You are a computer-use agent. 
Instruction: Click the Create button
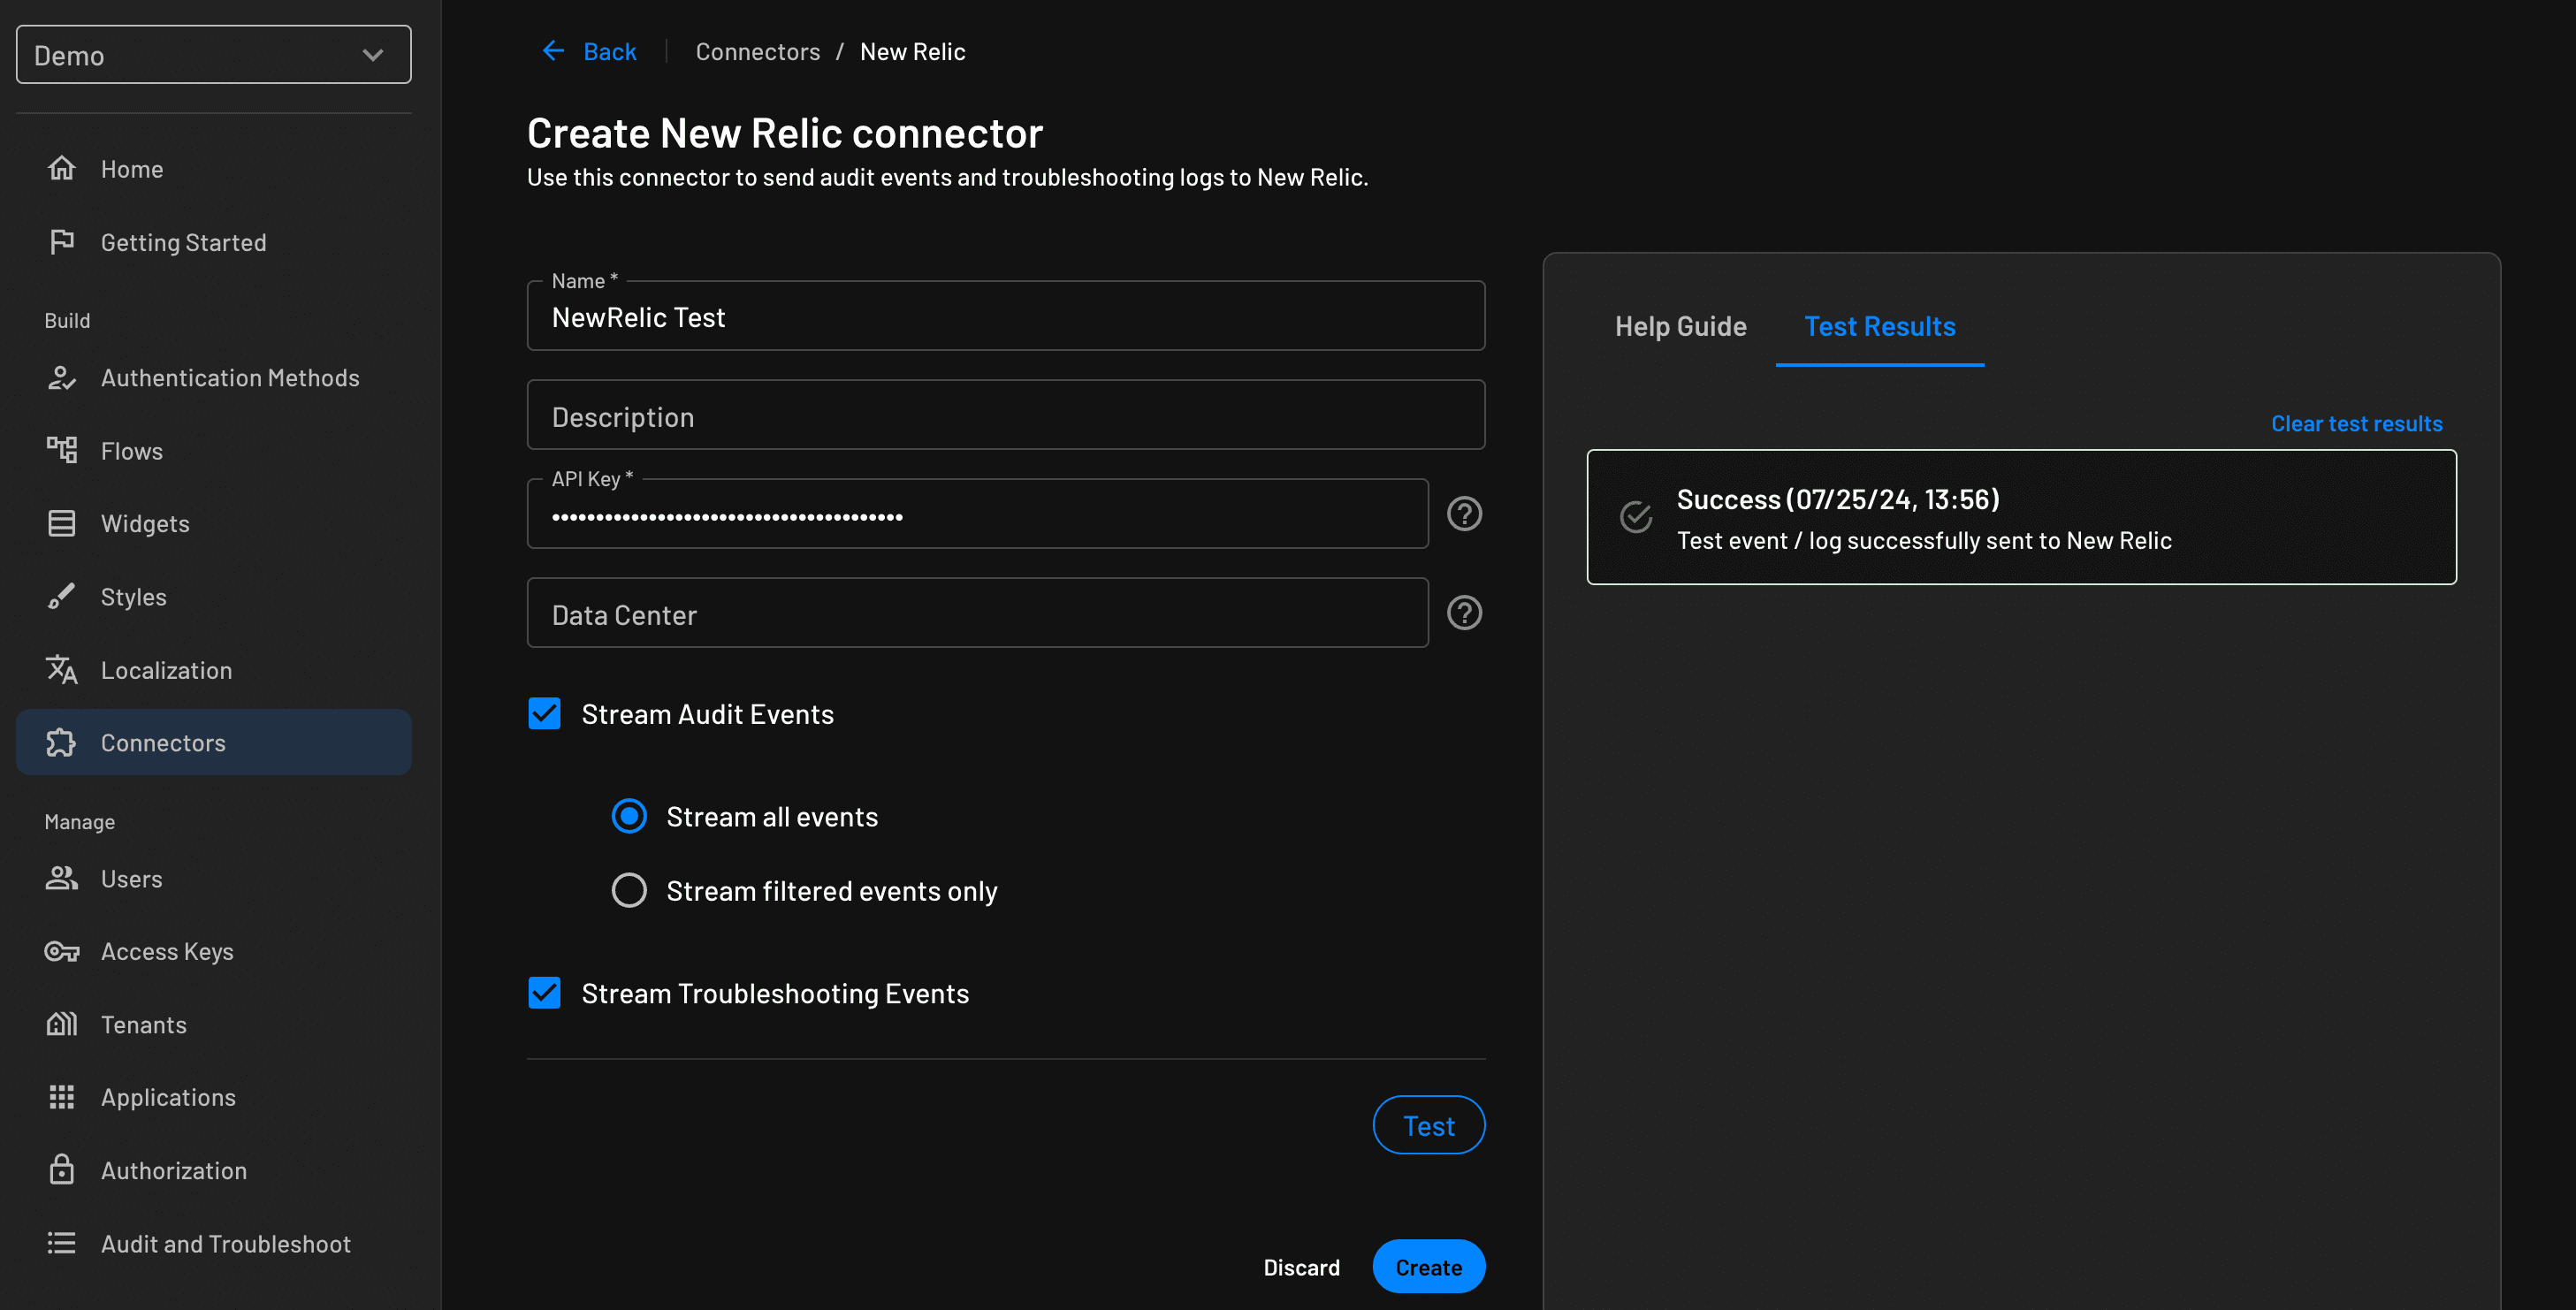pos(1428,1266)
